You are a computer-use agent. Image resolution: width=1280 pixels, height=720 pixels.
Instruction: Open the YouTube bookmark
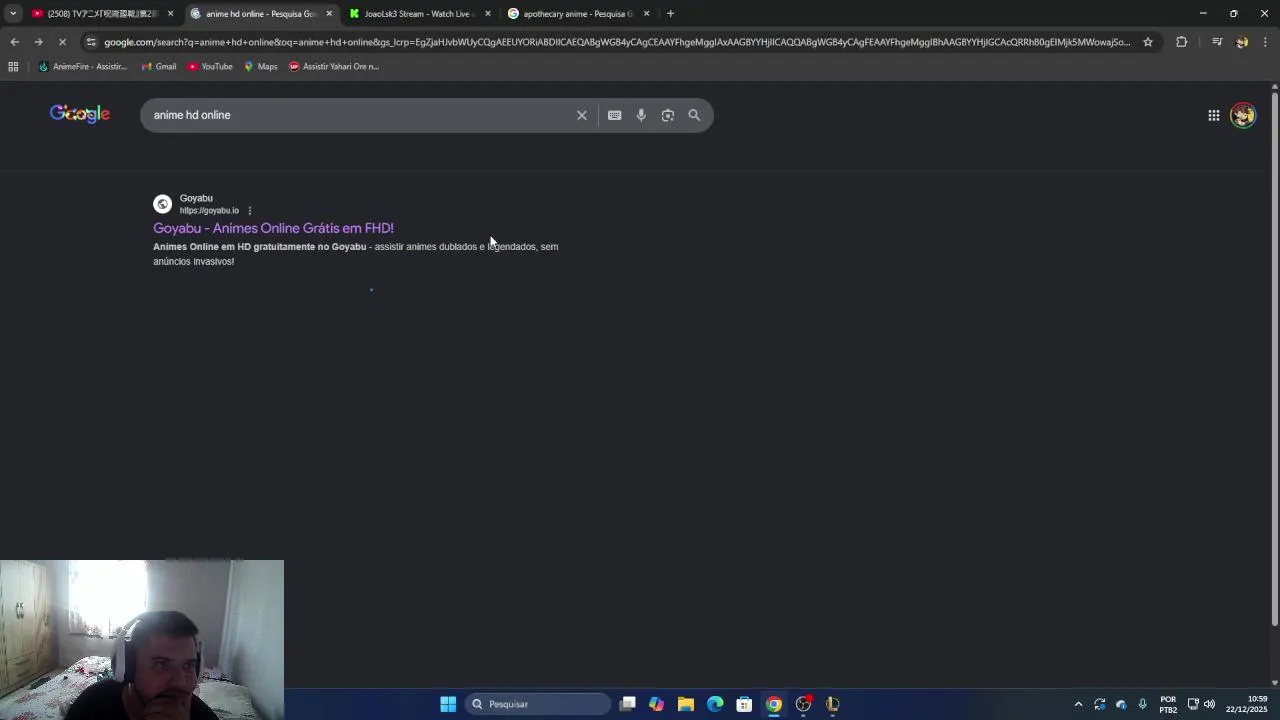(x=210, y=66)
